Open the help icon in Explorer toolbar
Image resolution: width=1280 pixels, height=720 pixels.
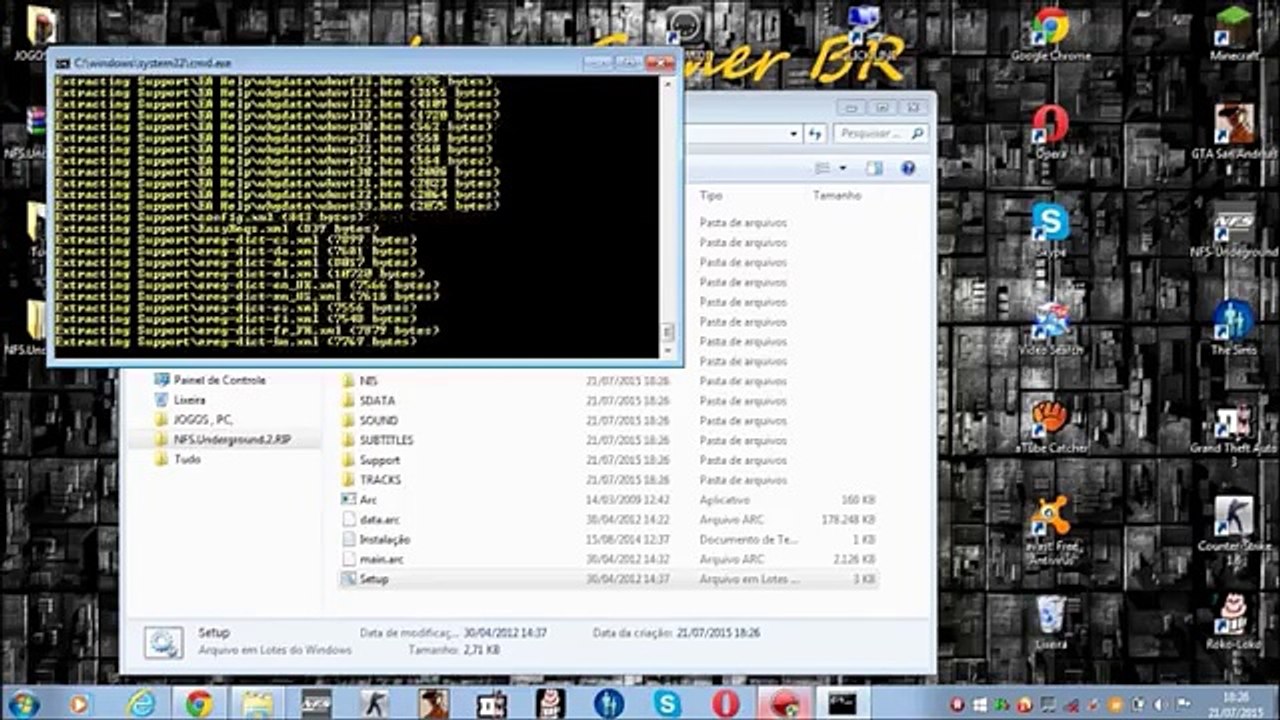[908, 168]
